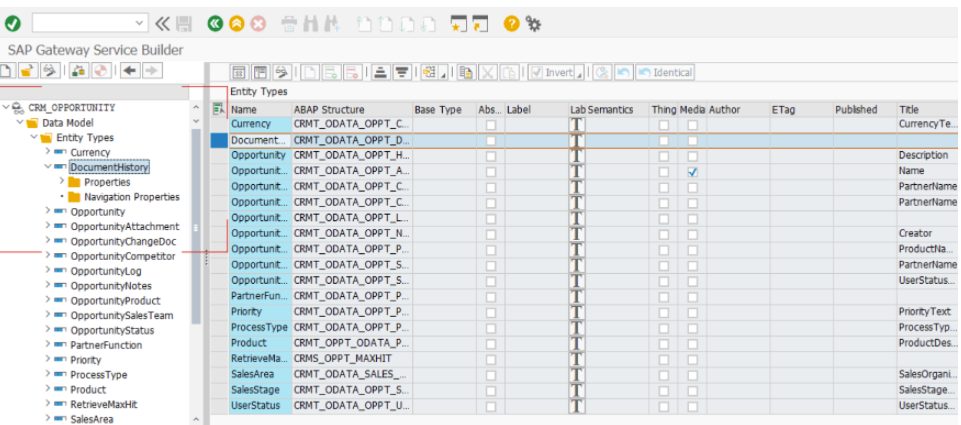Expand the Currency entity node
This screenshot has height=425, width=961.
[x=48, y=151]
